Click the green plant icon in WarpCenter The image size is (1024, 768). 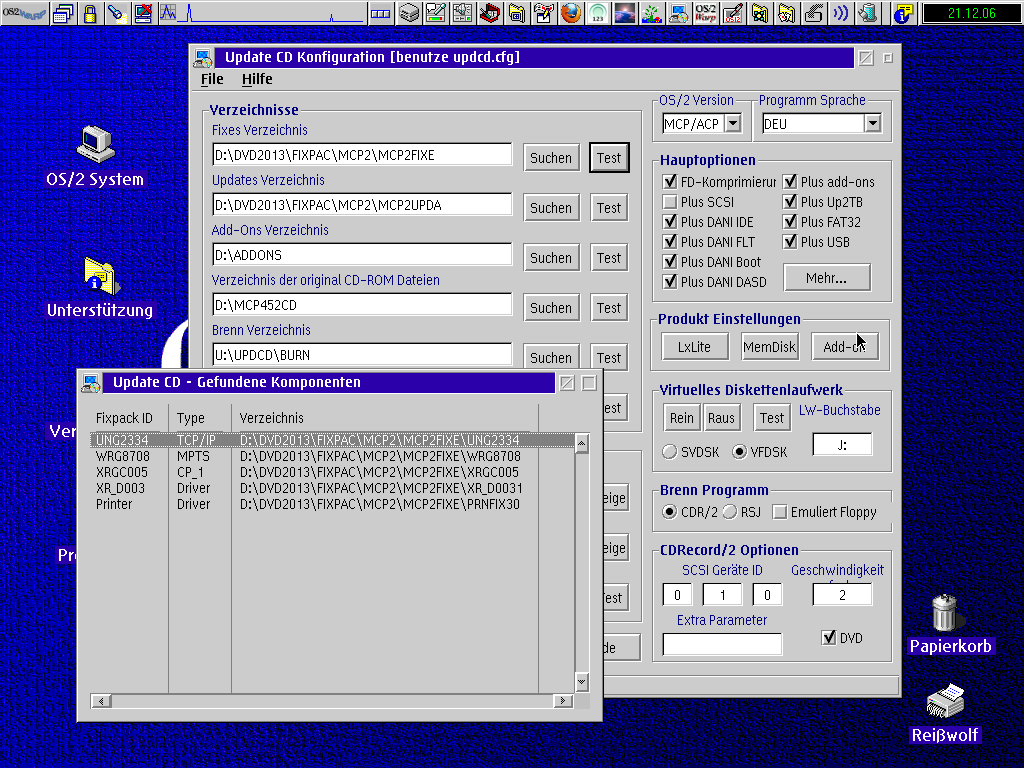(651, 13)
